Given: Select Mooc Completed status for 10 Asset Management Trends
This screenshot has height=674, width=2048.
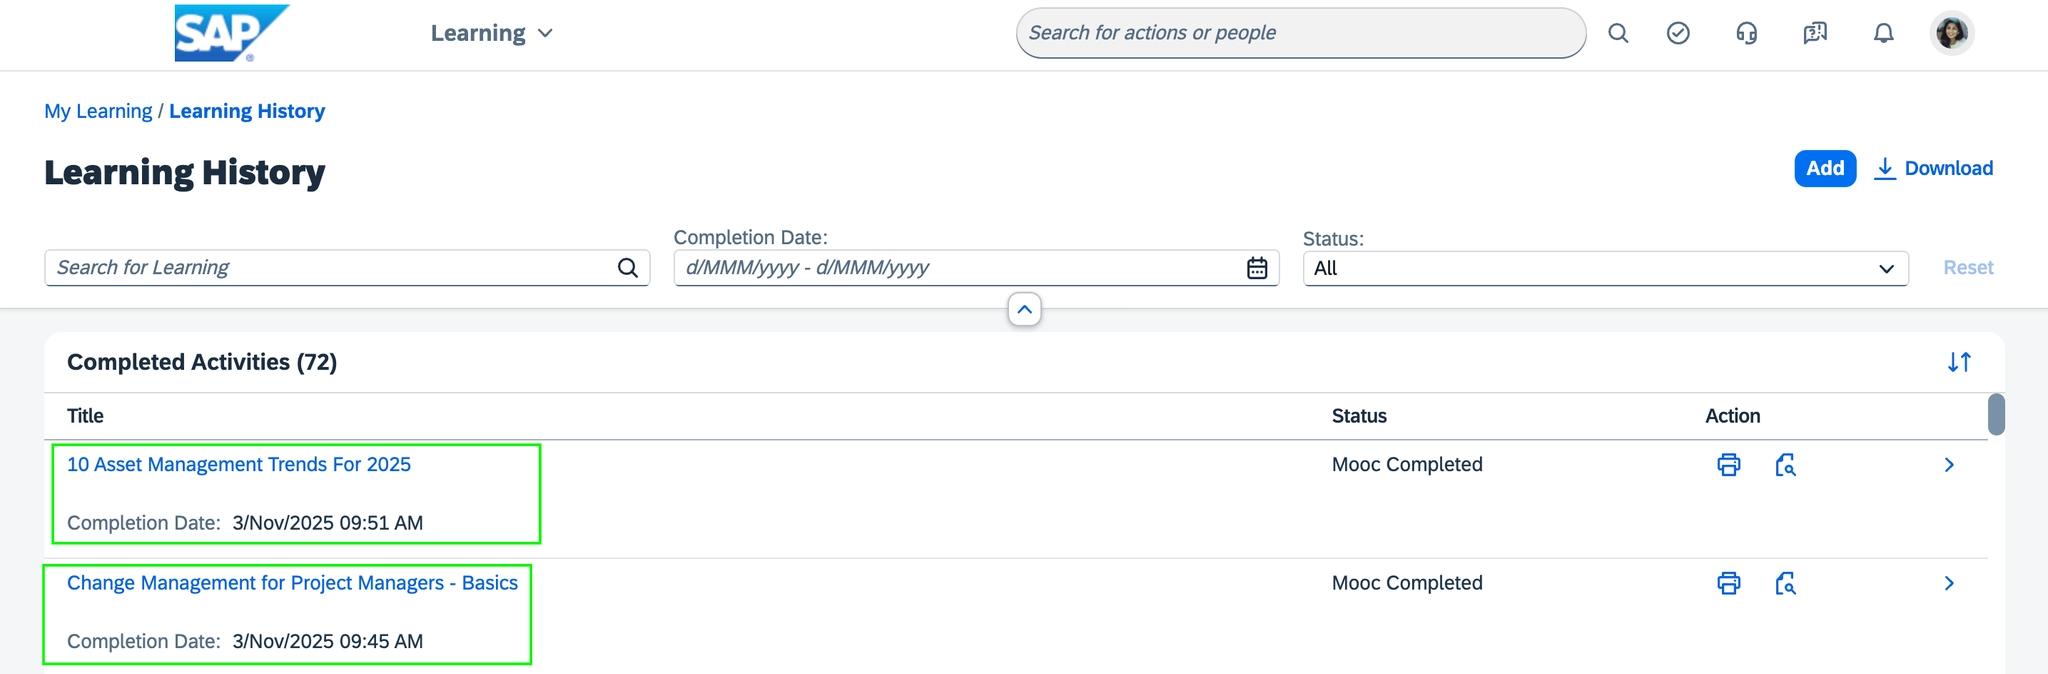Looking at the screenshot, I should [x=1407, y=465].
